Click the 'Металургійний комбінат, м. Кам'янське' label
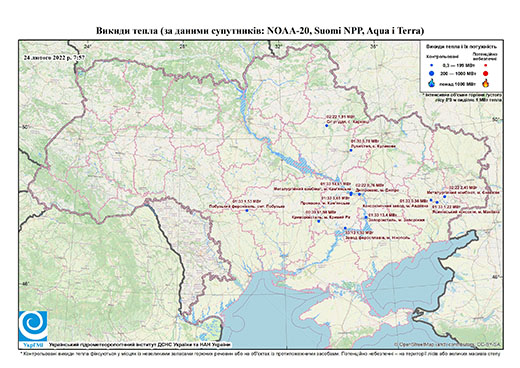 [x=312, y=189]
